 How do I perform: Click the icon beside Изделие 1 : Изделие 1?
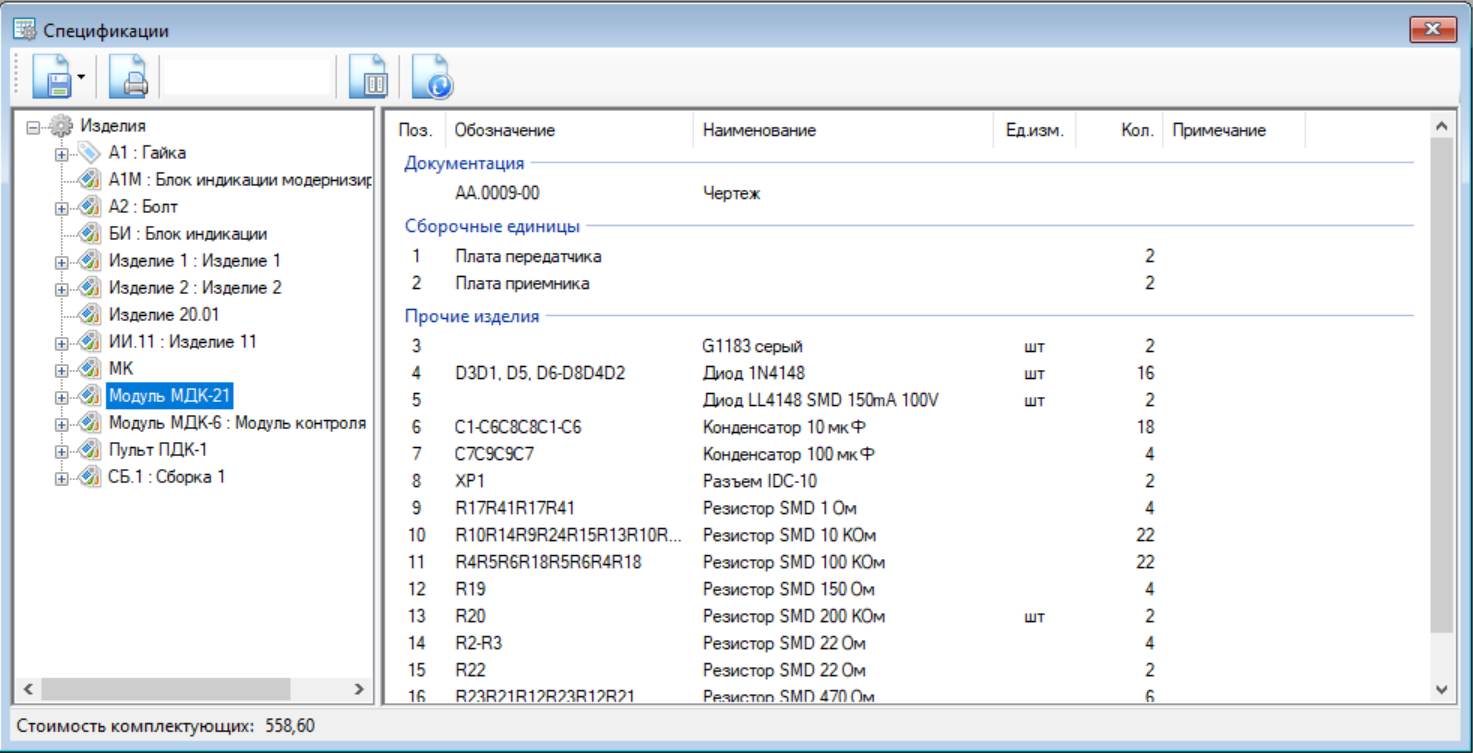coord(89,261)
